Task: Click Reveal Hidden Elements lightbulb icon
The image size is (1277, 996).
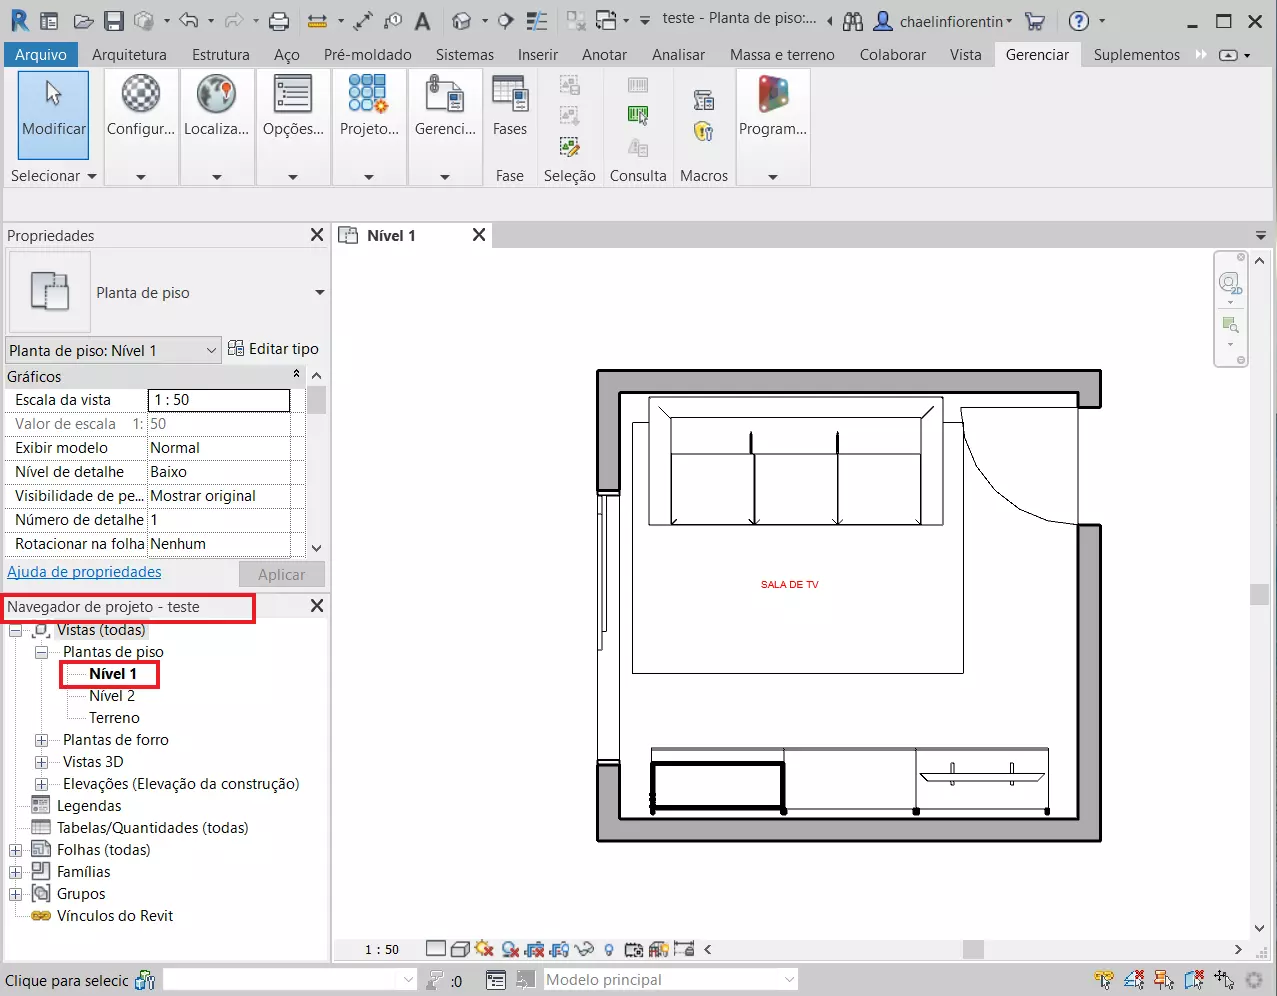Action: click(x=608, y=949)
